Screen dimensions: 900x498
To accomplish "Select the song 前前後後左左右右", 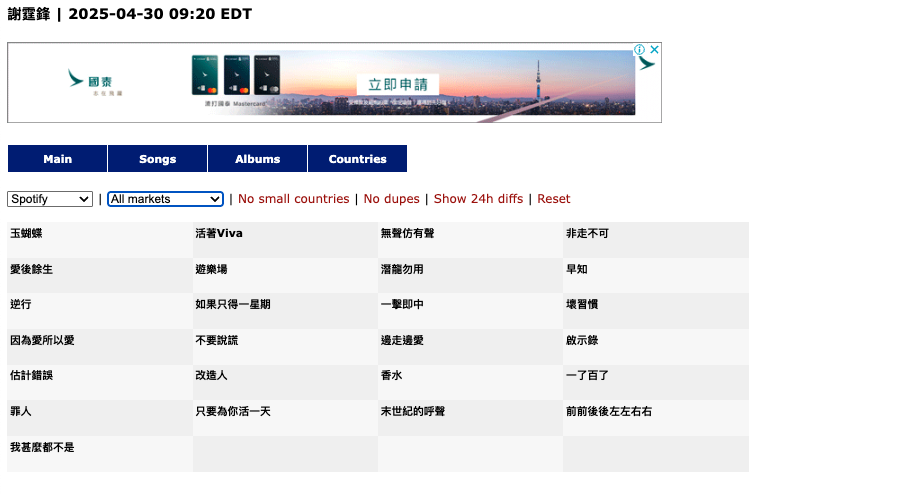I will click(x=609, y=411).
